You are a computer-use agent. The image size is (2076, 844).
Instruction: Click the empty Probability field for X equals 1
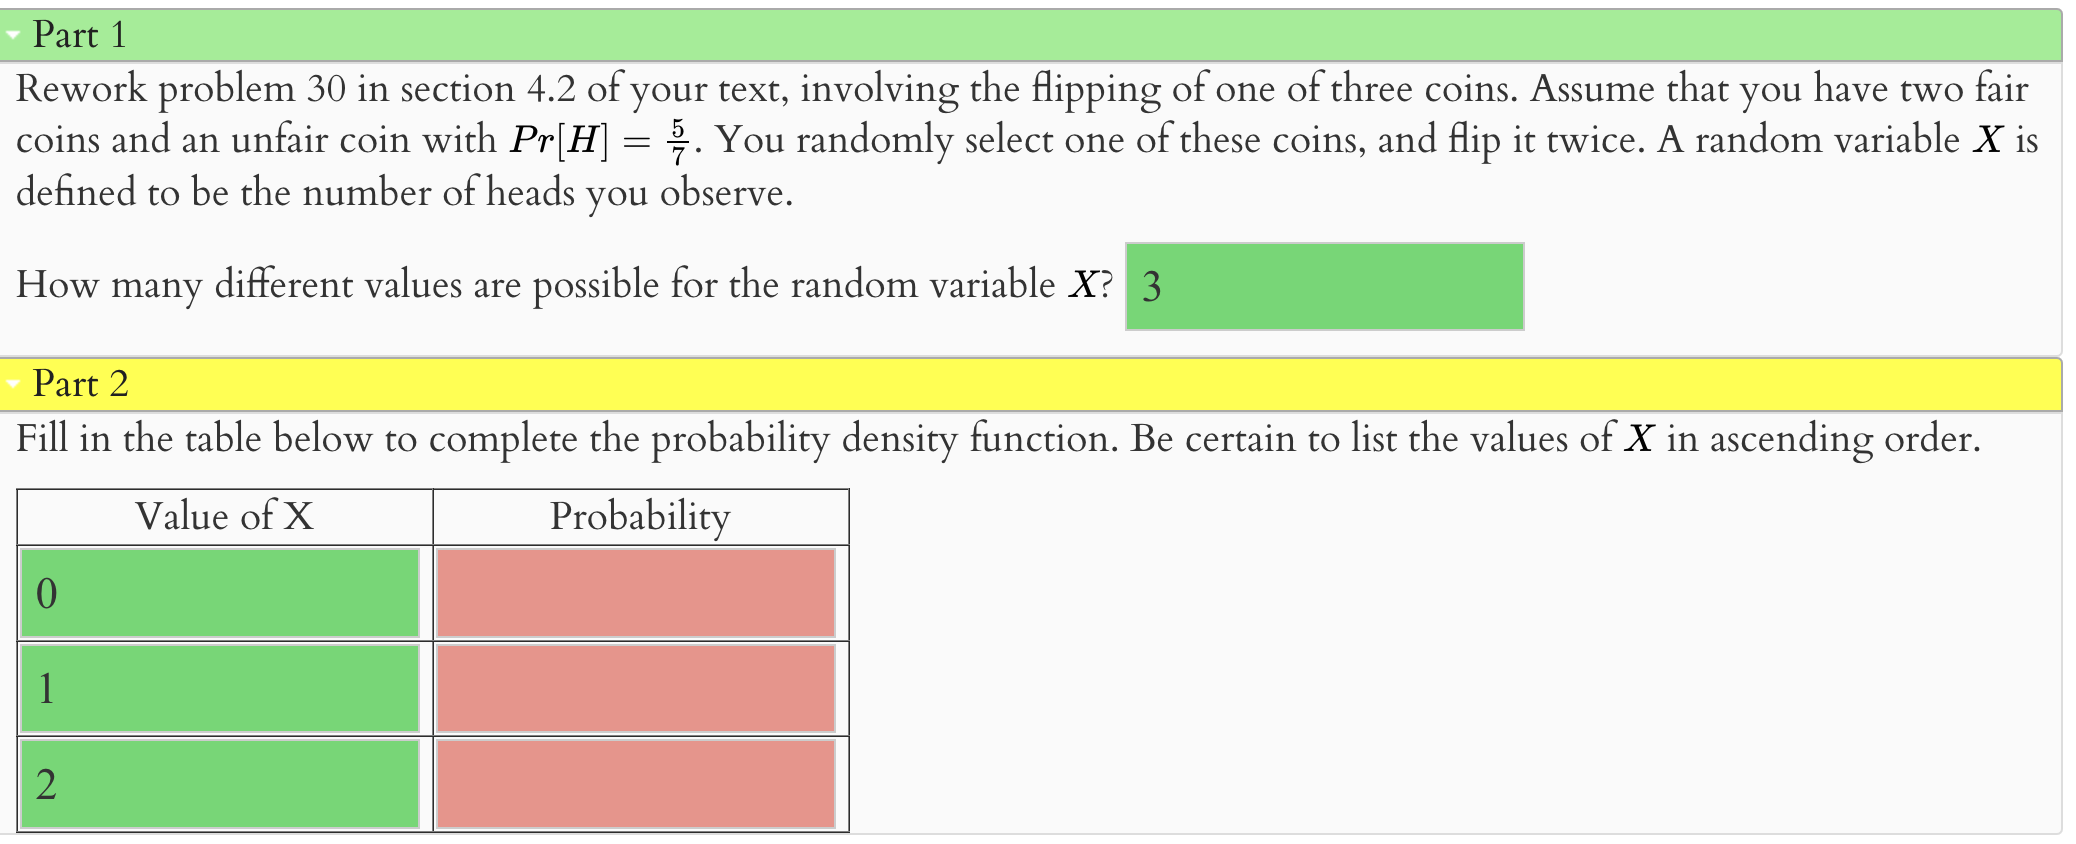pos(634,688)
